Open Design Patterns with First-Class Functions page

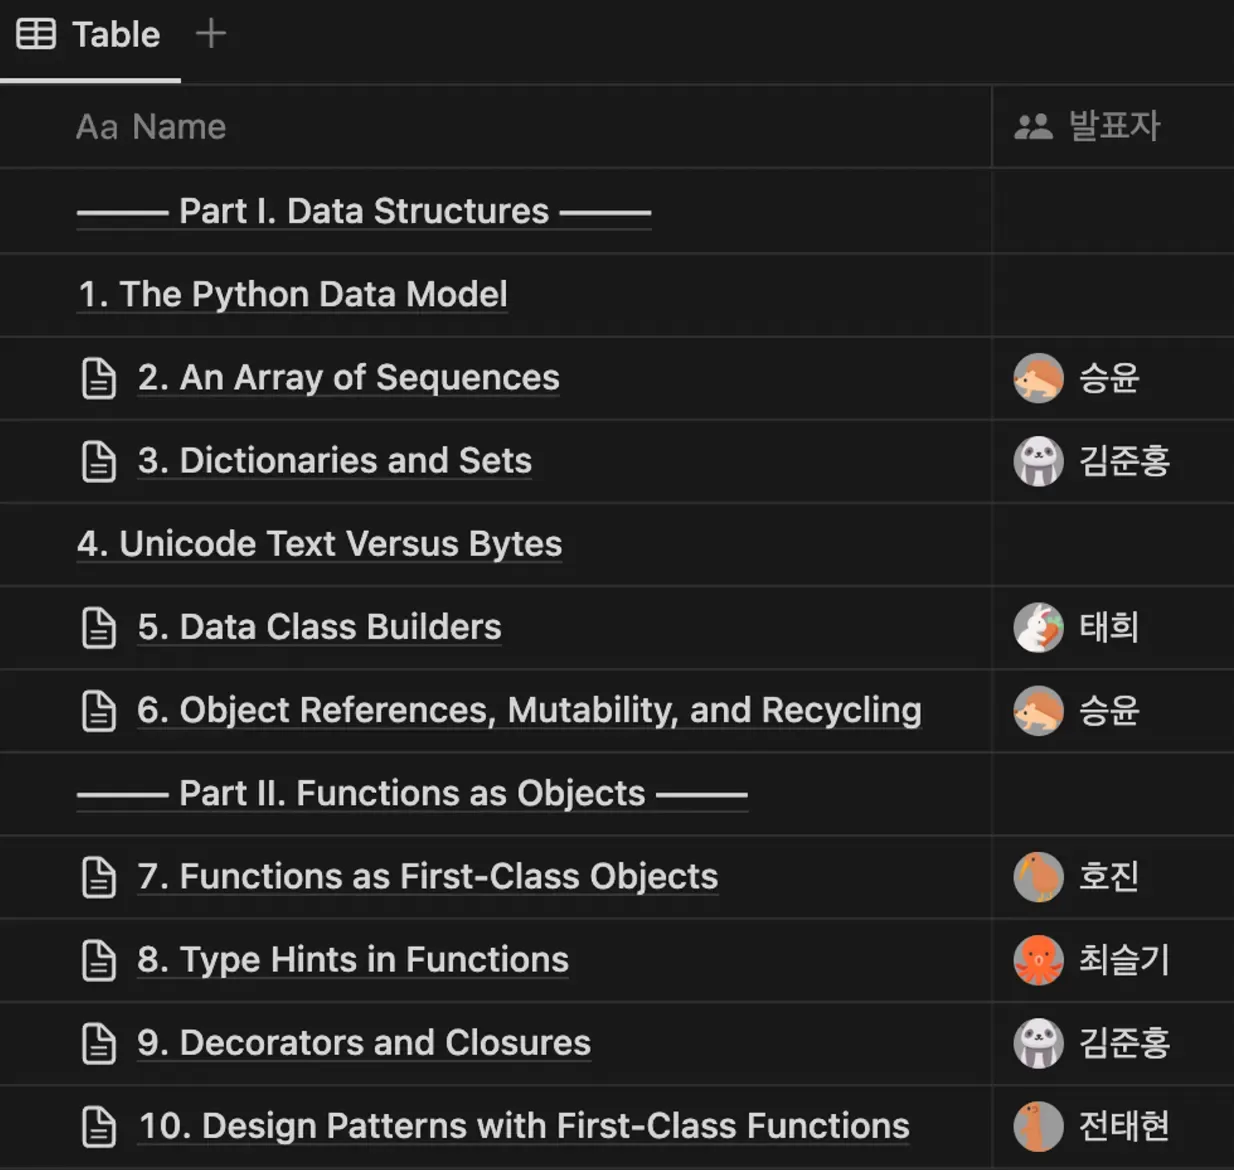click(524, 1126)
